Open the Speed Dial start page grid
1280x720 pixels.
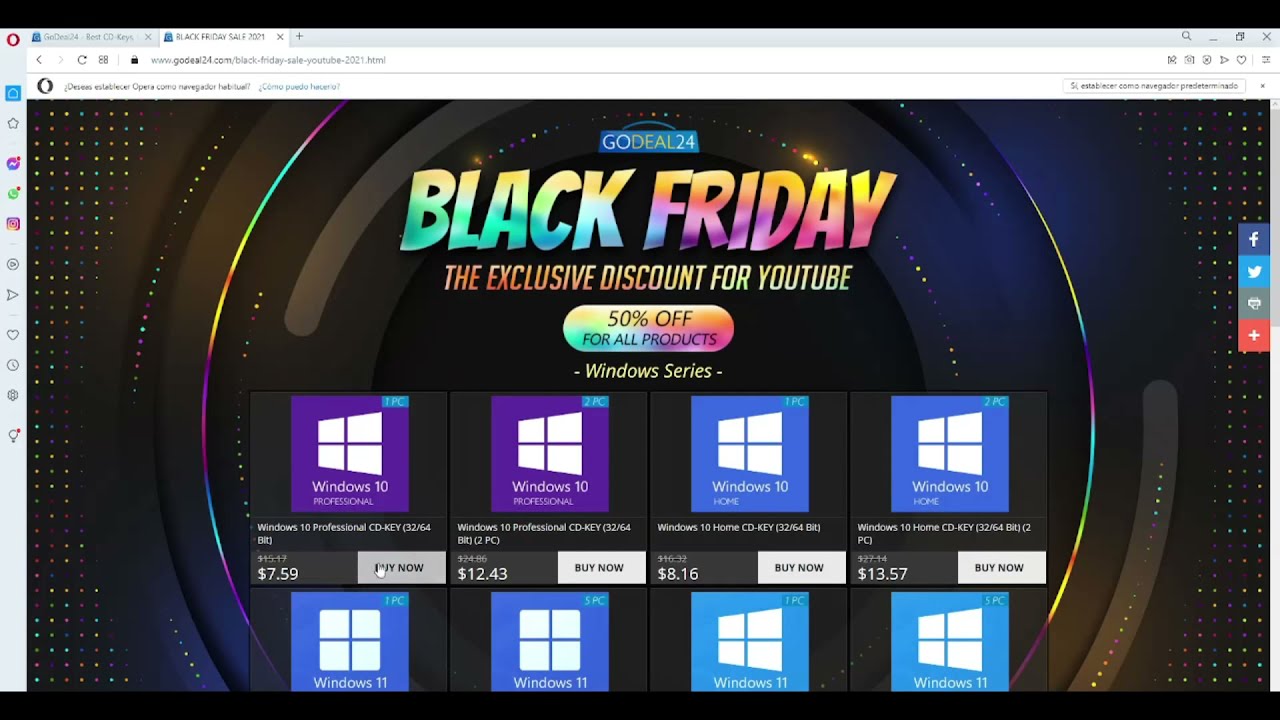pos(103,60)
